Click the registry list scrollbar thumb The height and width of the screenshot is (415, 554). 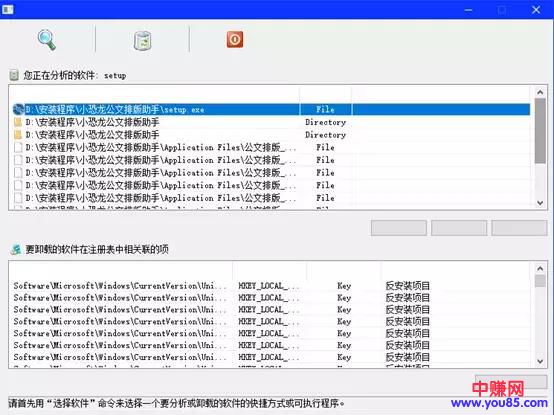tap(540, 281)
